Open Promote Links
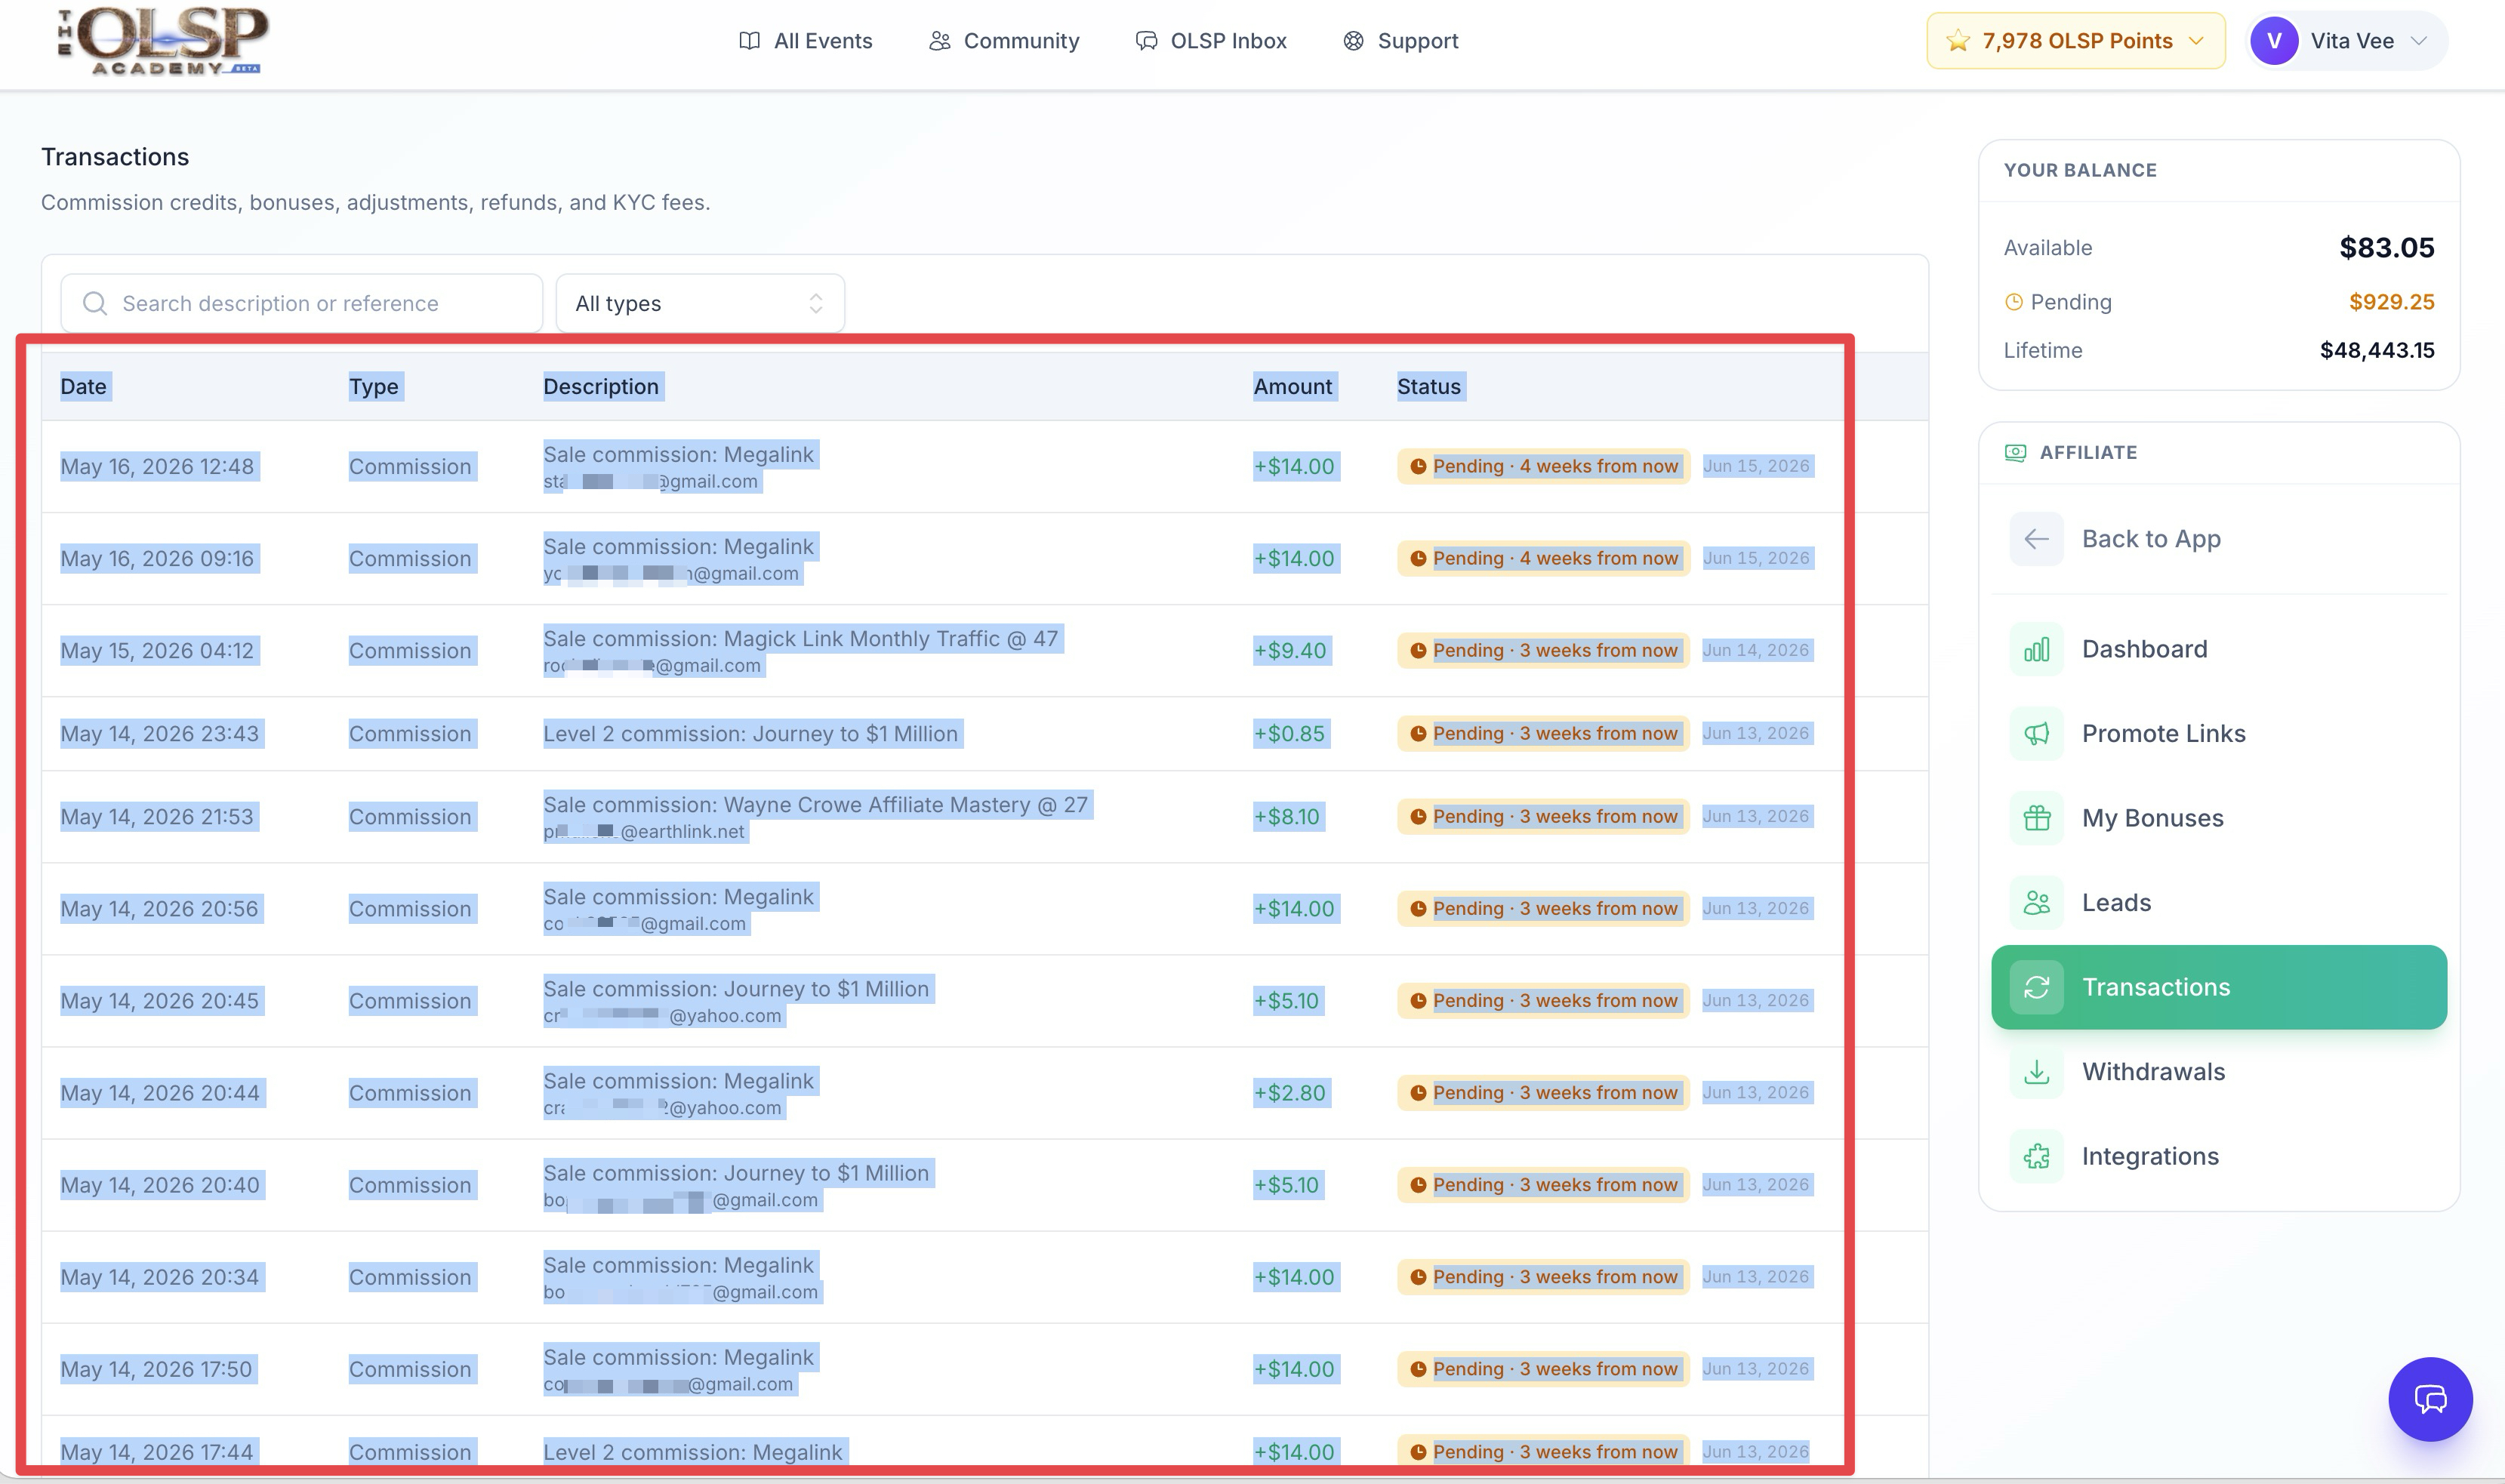The image size is (2505, 1484). [x=2218, y=734]
